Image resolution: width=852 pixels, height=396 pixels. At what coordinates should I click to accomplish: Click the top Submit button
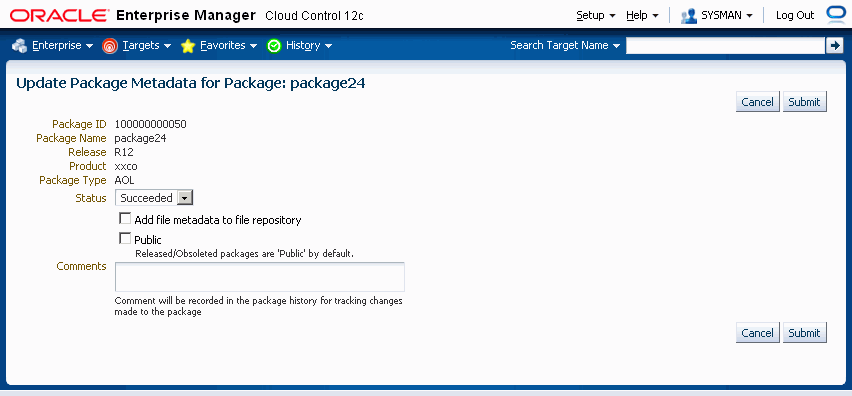(805, 102)
